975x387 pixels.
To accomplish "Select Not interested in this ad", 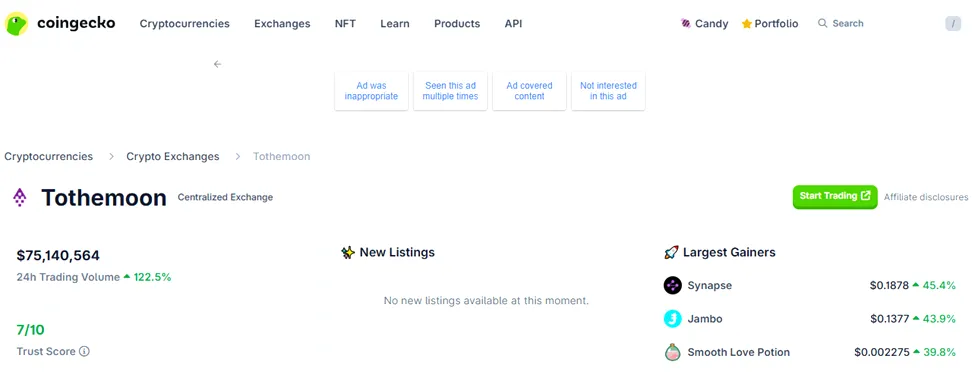I will point(608,91).
